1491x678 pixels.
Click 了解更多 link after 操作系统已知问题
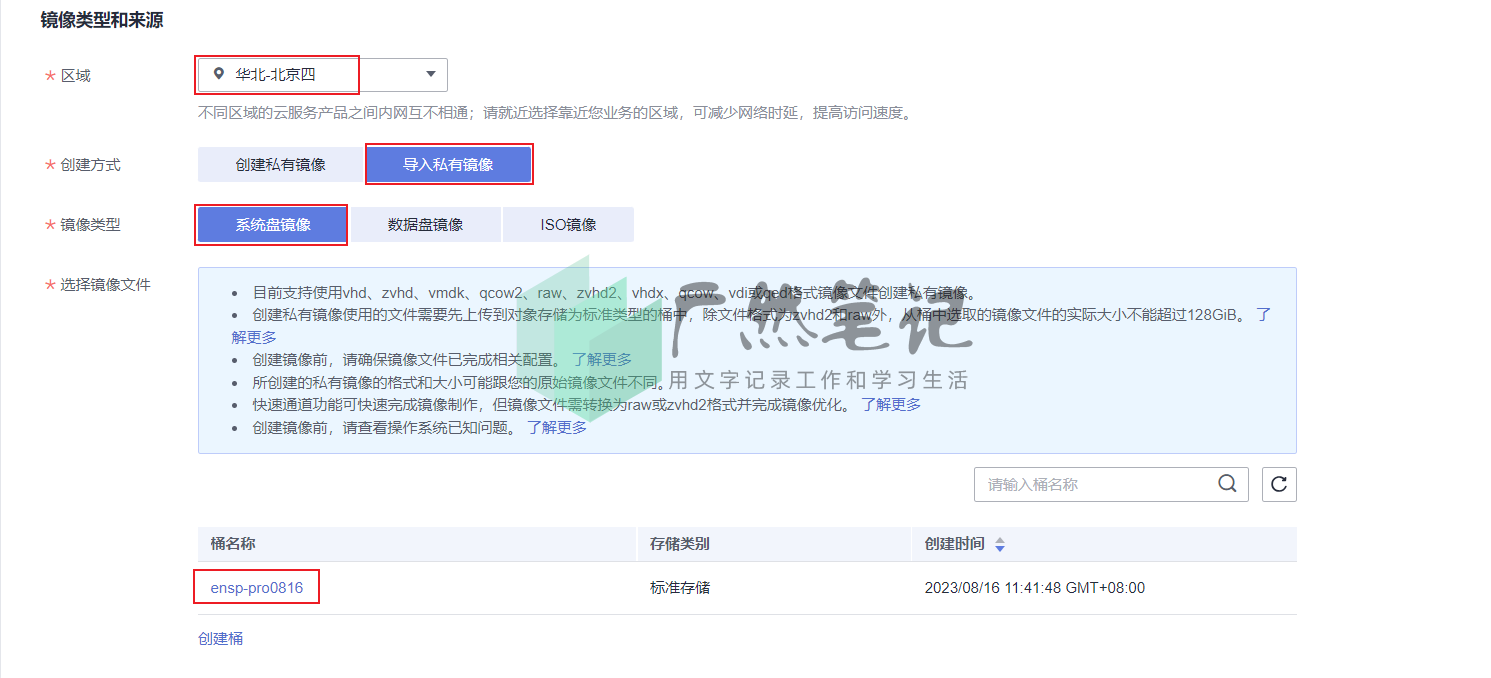coord(557,427)
